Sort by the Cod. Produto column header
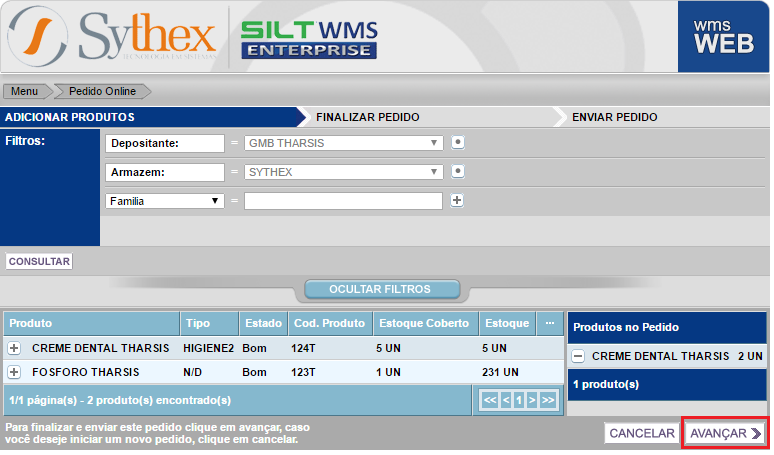The height and width of the screenshot is (455, 774). [330, 323]
